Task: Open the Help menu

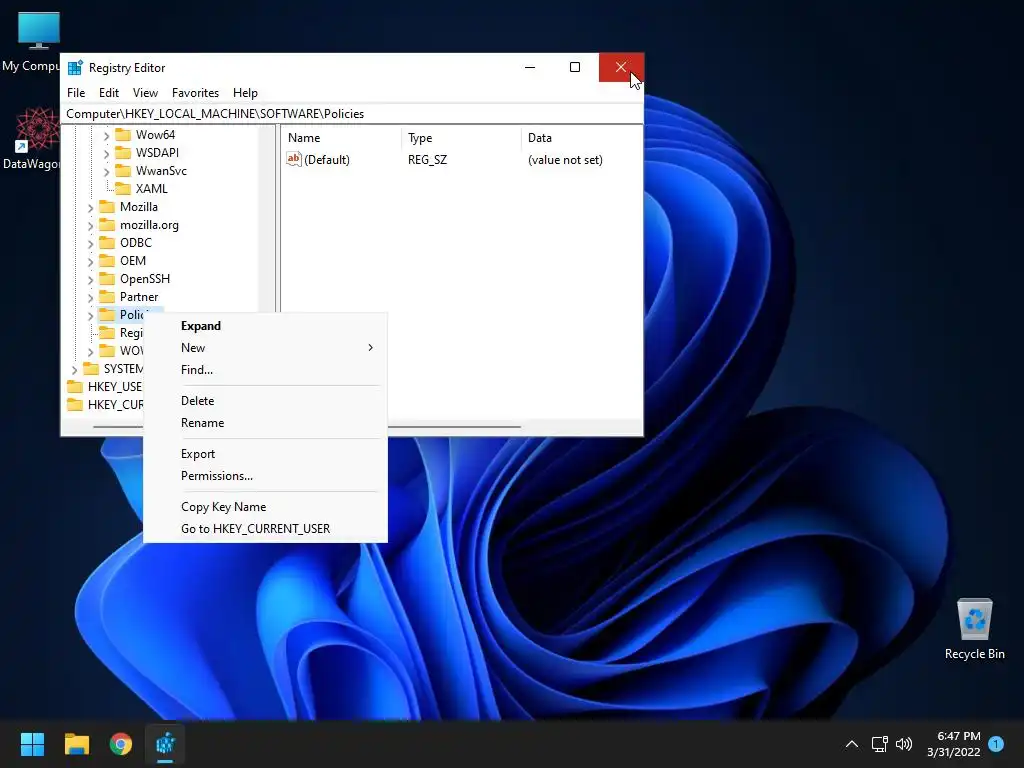Action: [246, 93]
